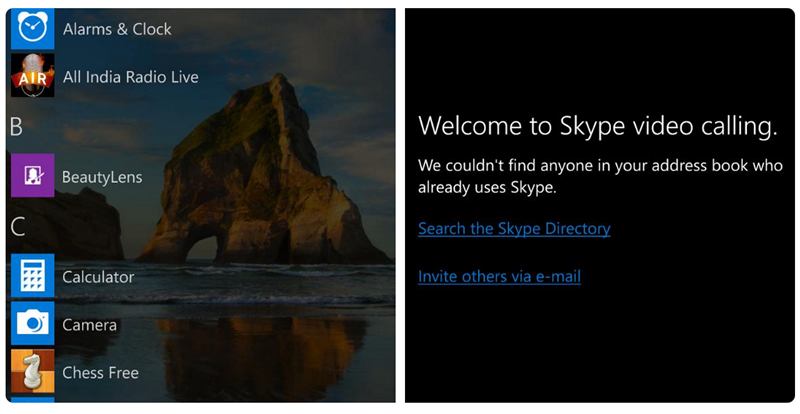800x414 pixels.
Task: Select the 'Camera' list entry text
Action: (x=89, y=325)
